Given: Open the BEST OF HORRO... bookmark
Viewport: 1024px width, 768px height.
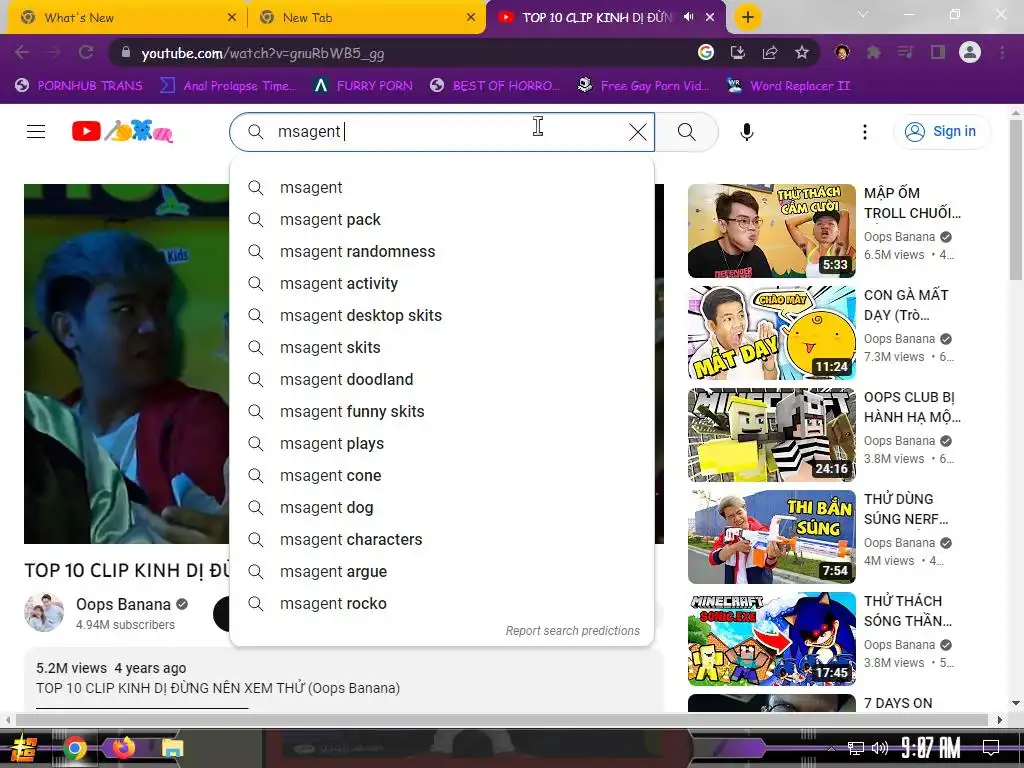Looking at the screenshot, I should tap(495, 86).
